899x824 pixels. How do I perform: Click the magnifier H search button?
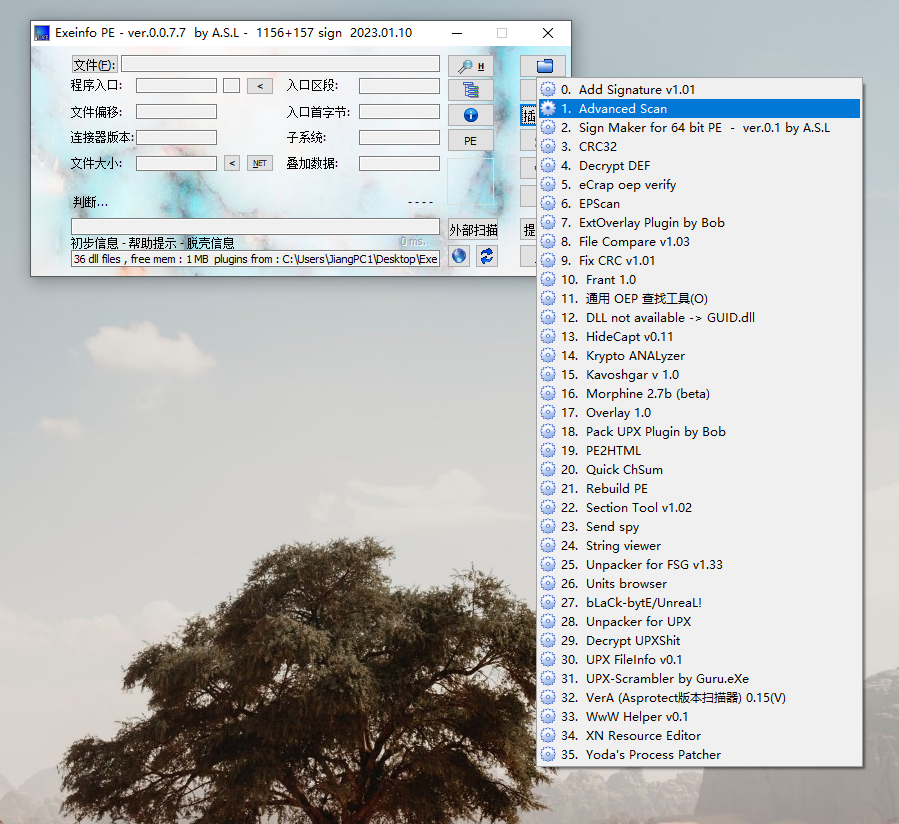tap(471, 66)
